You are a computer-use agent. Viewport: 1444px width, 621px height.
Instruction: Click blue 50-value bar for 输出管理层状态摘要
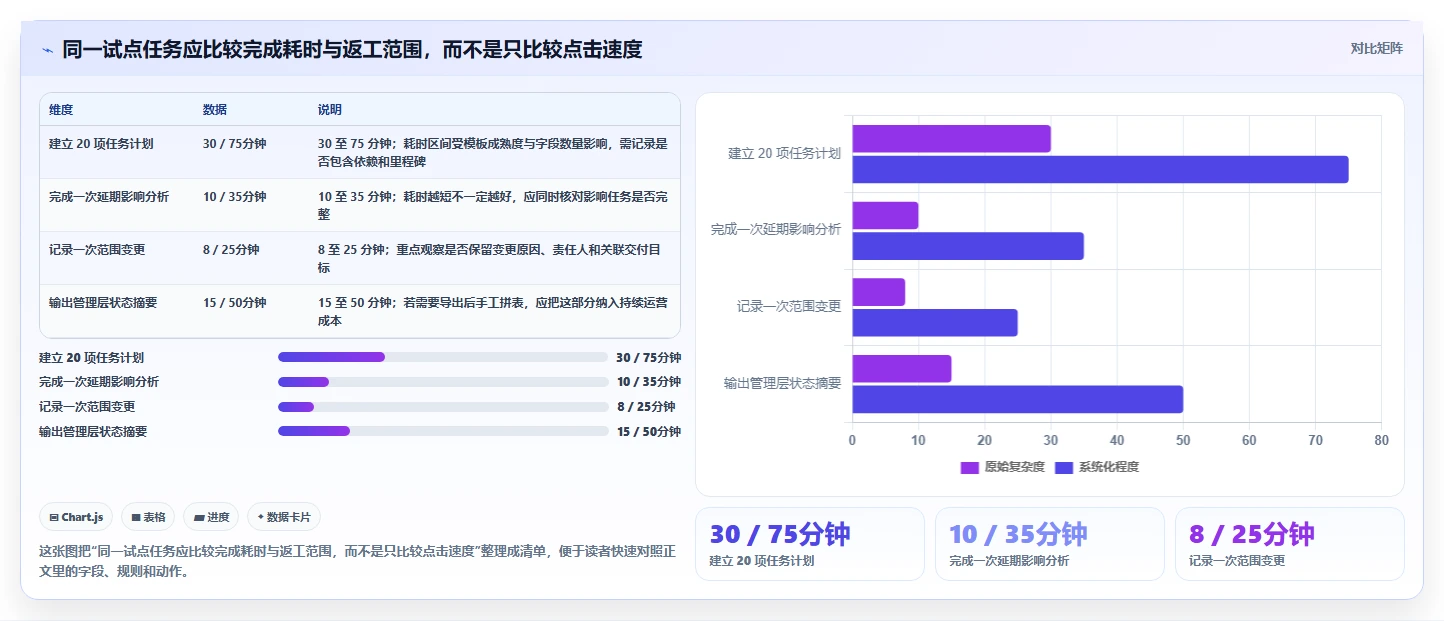(x=1017, y=399)
